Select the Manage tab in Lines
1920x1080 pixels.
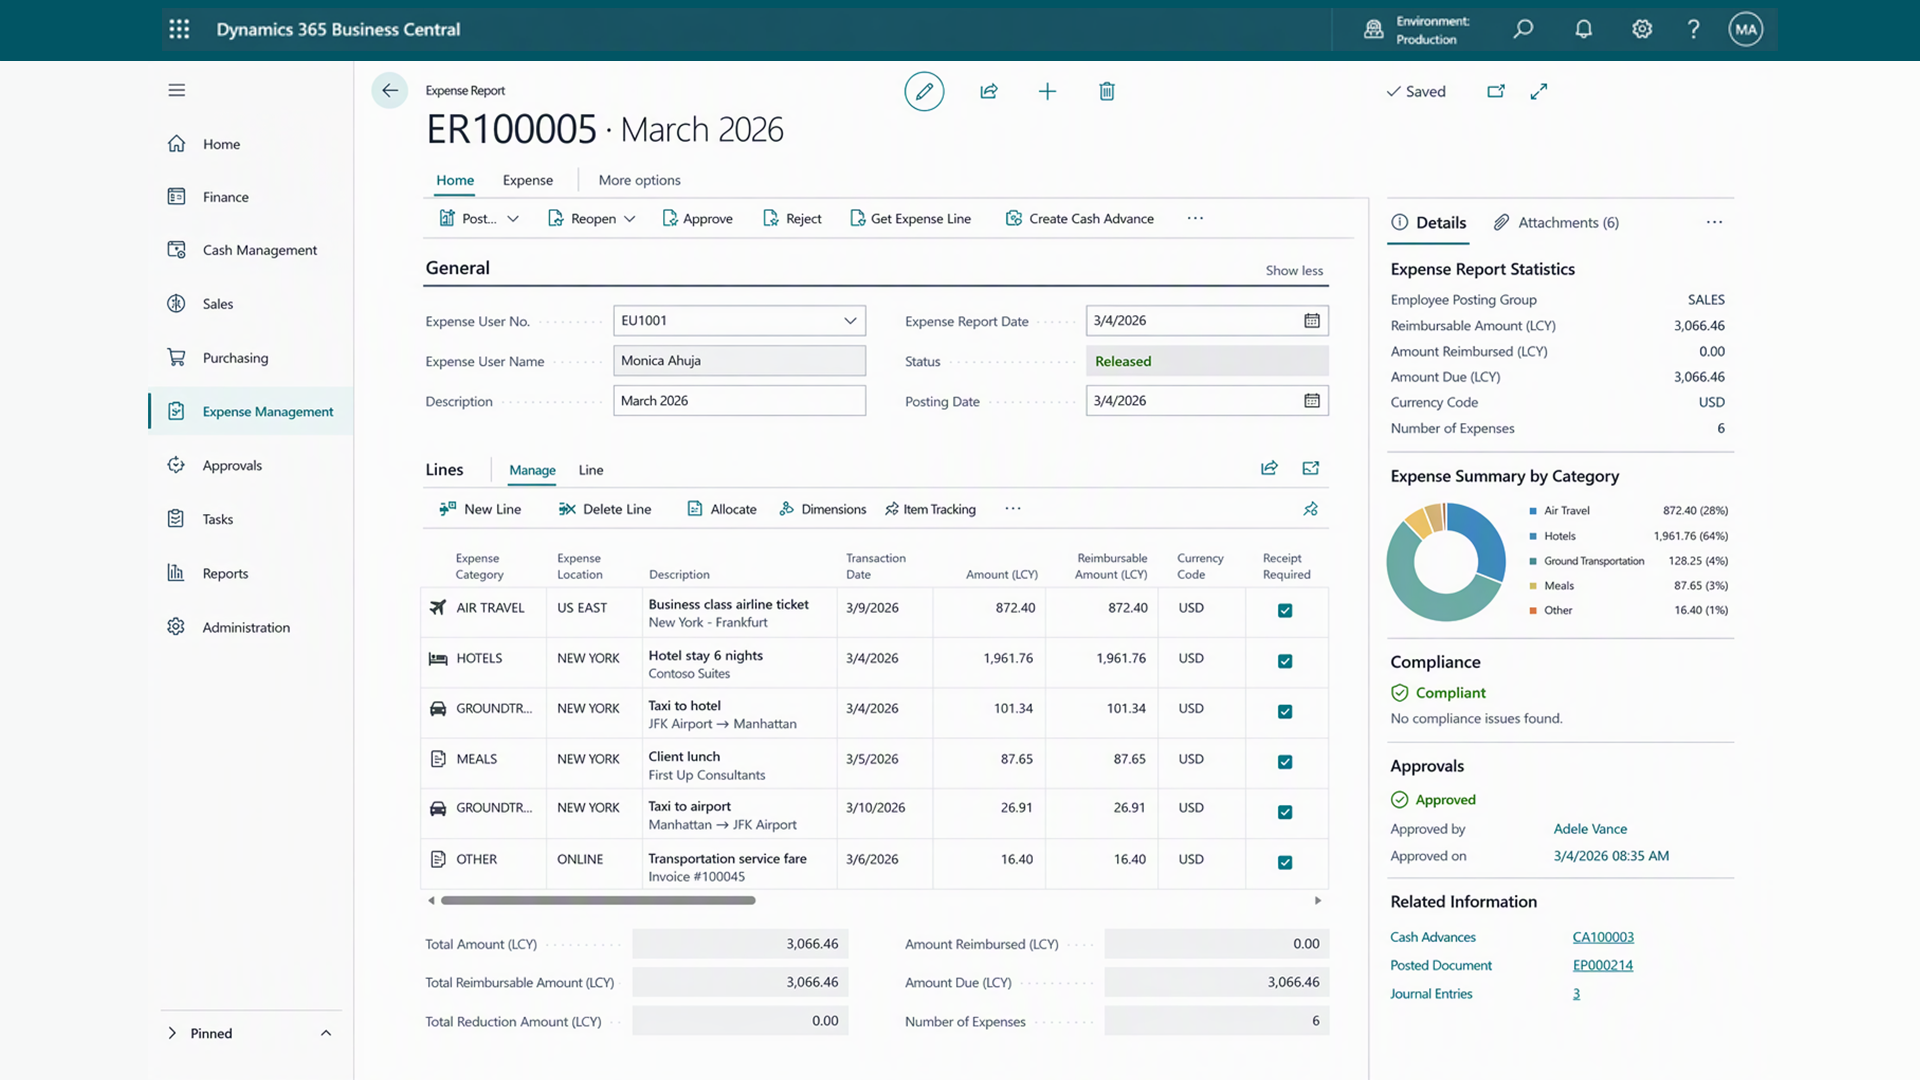[532, 470]
